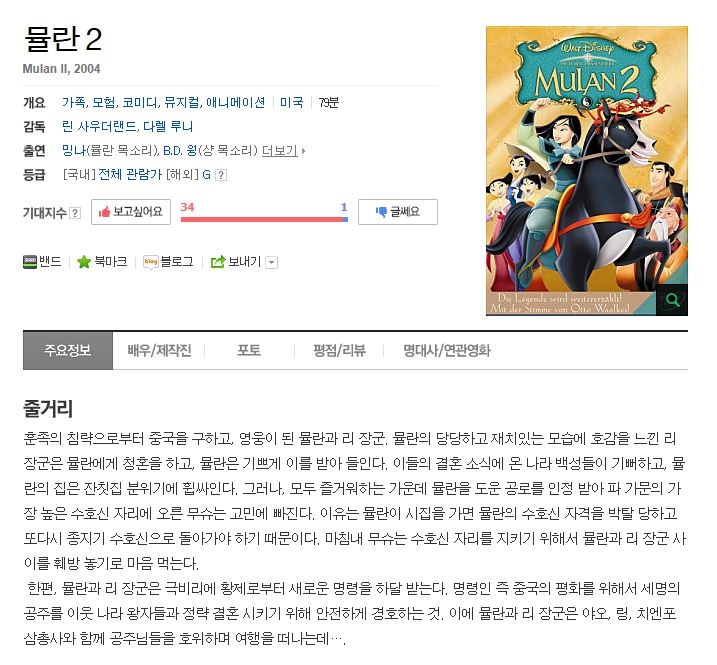Expand the 보내기 dropdown arrow
717x665 pixels.
[x=272, y=263]
